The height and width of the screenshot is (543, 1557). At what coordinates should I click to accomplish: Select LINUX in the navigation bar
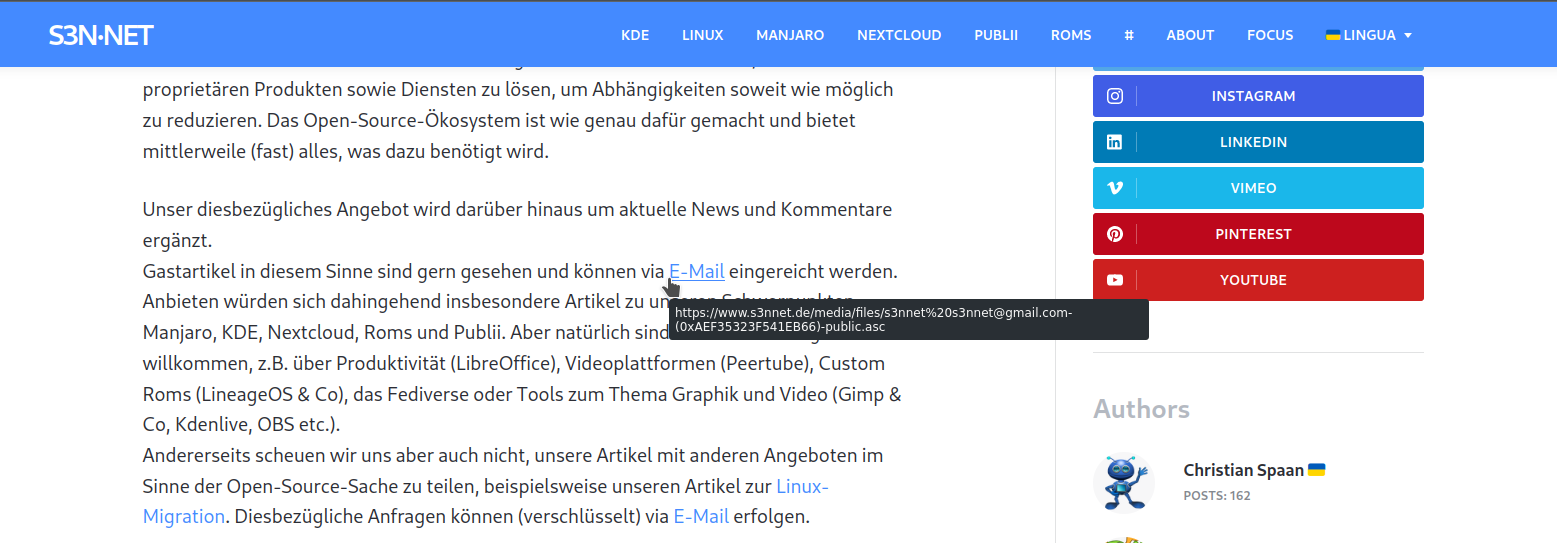coord(702,35)
